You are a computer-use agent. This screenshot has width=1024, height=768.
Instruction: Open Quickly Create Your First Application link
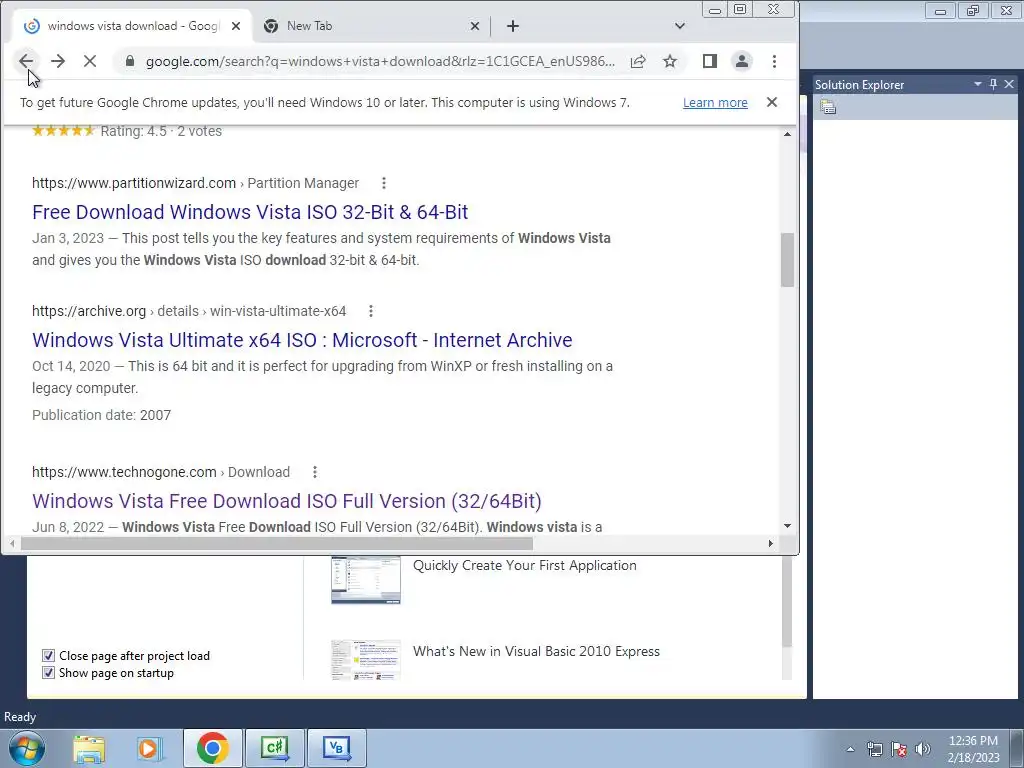click(x=524, y=566)
